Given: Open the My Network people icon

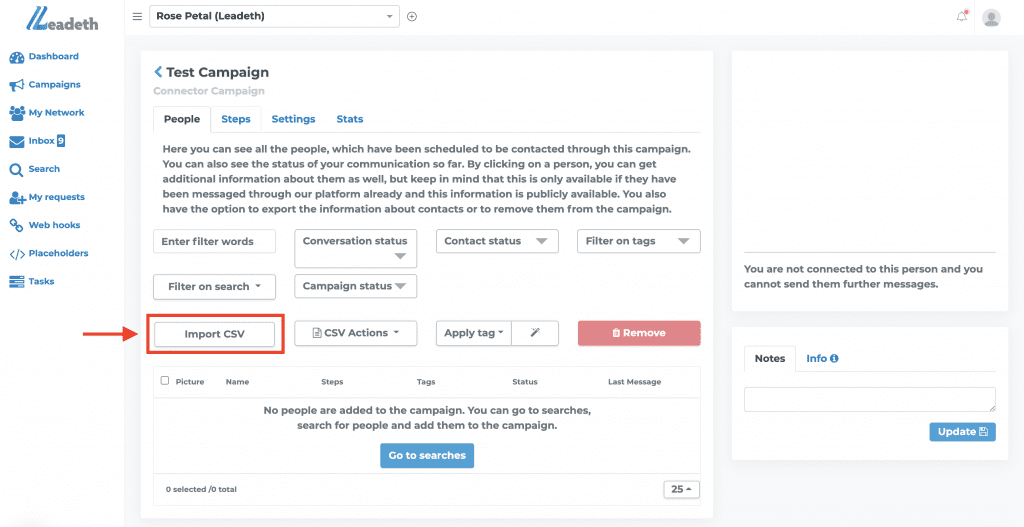Looking at the screenshot, I should click(17, 113).
